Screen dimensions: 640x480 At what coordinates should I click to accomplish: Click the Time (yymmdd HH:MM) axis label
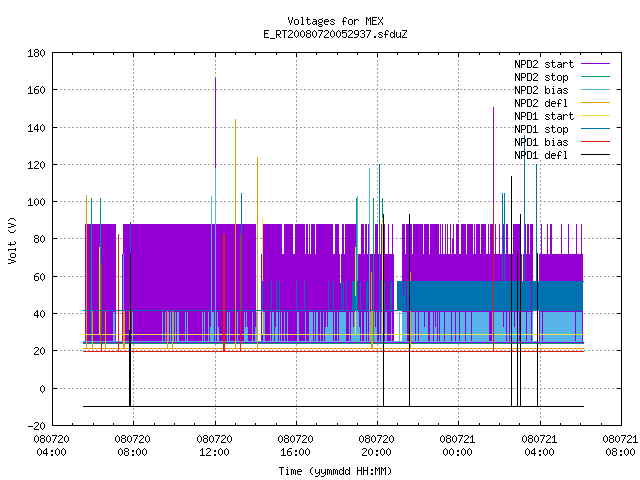(x=335, y=471)
